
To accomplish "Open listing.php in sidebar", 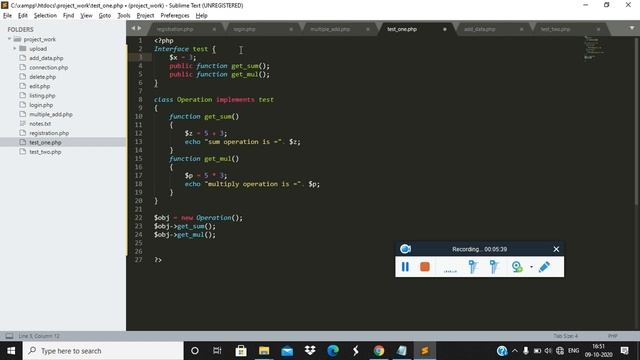I will pyautogui.click(x=42, y=96).
